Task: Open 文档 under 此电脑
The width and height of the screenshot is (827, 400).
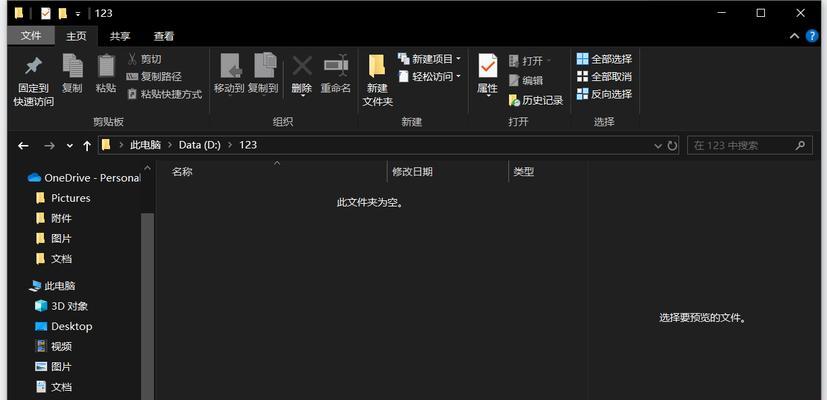Action: click(53, 387)
